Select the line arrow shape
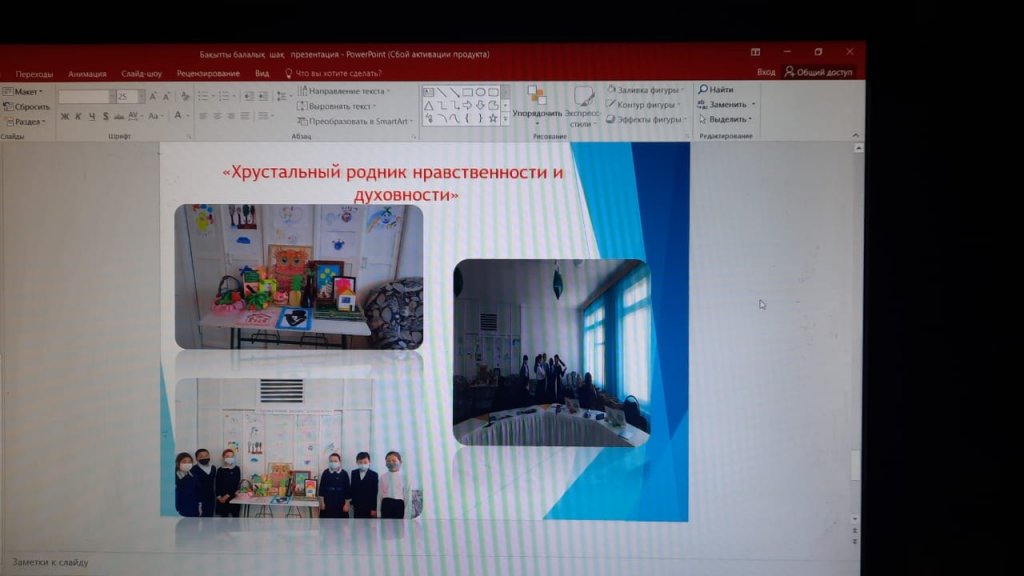 (455, 92)
